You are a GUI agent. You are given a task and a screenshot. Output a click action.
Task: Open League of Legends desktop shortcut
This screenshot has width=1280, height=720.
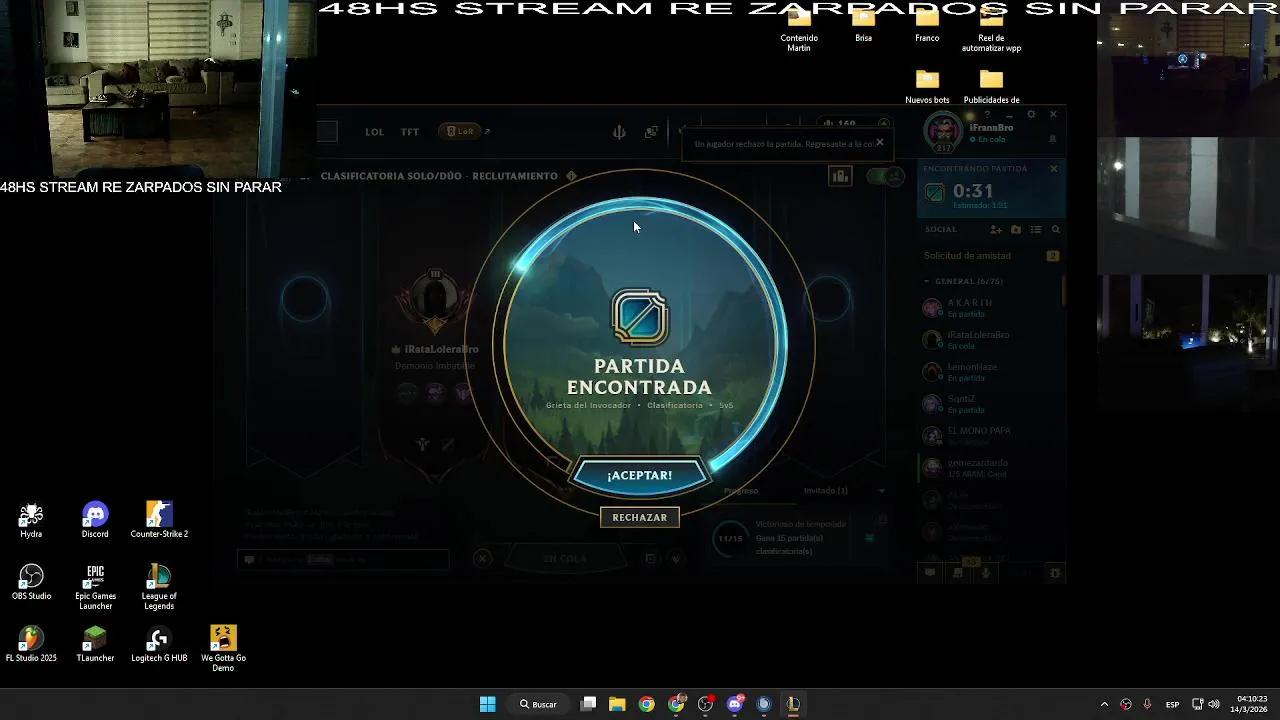click(159, 587)
